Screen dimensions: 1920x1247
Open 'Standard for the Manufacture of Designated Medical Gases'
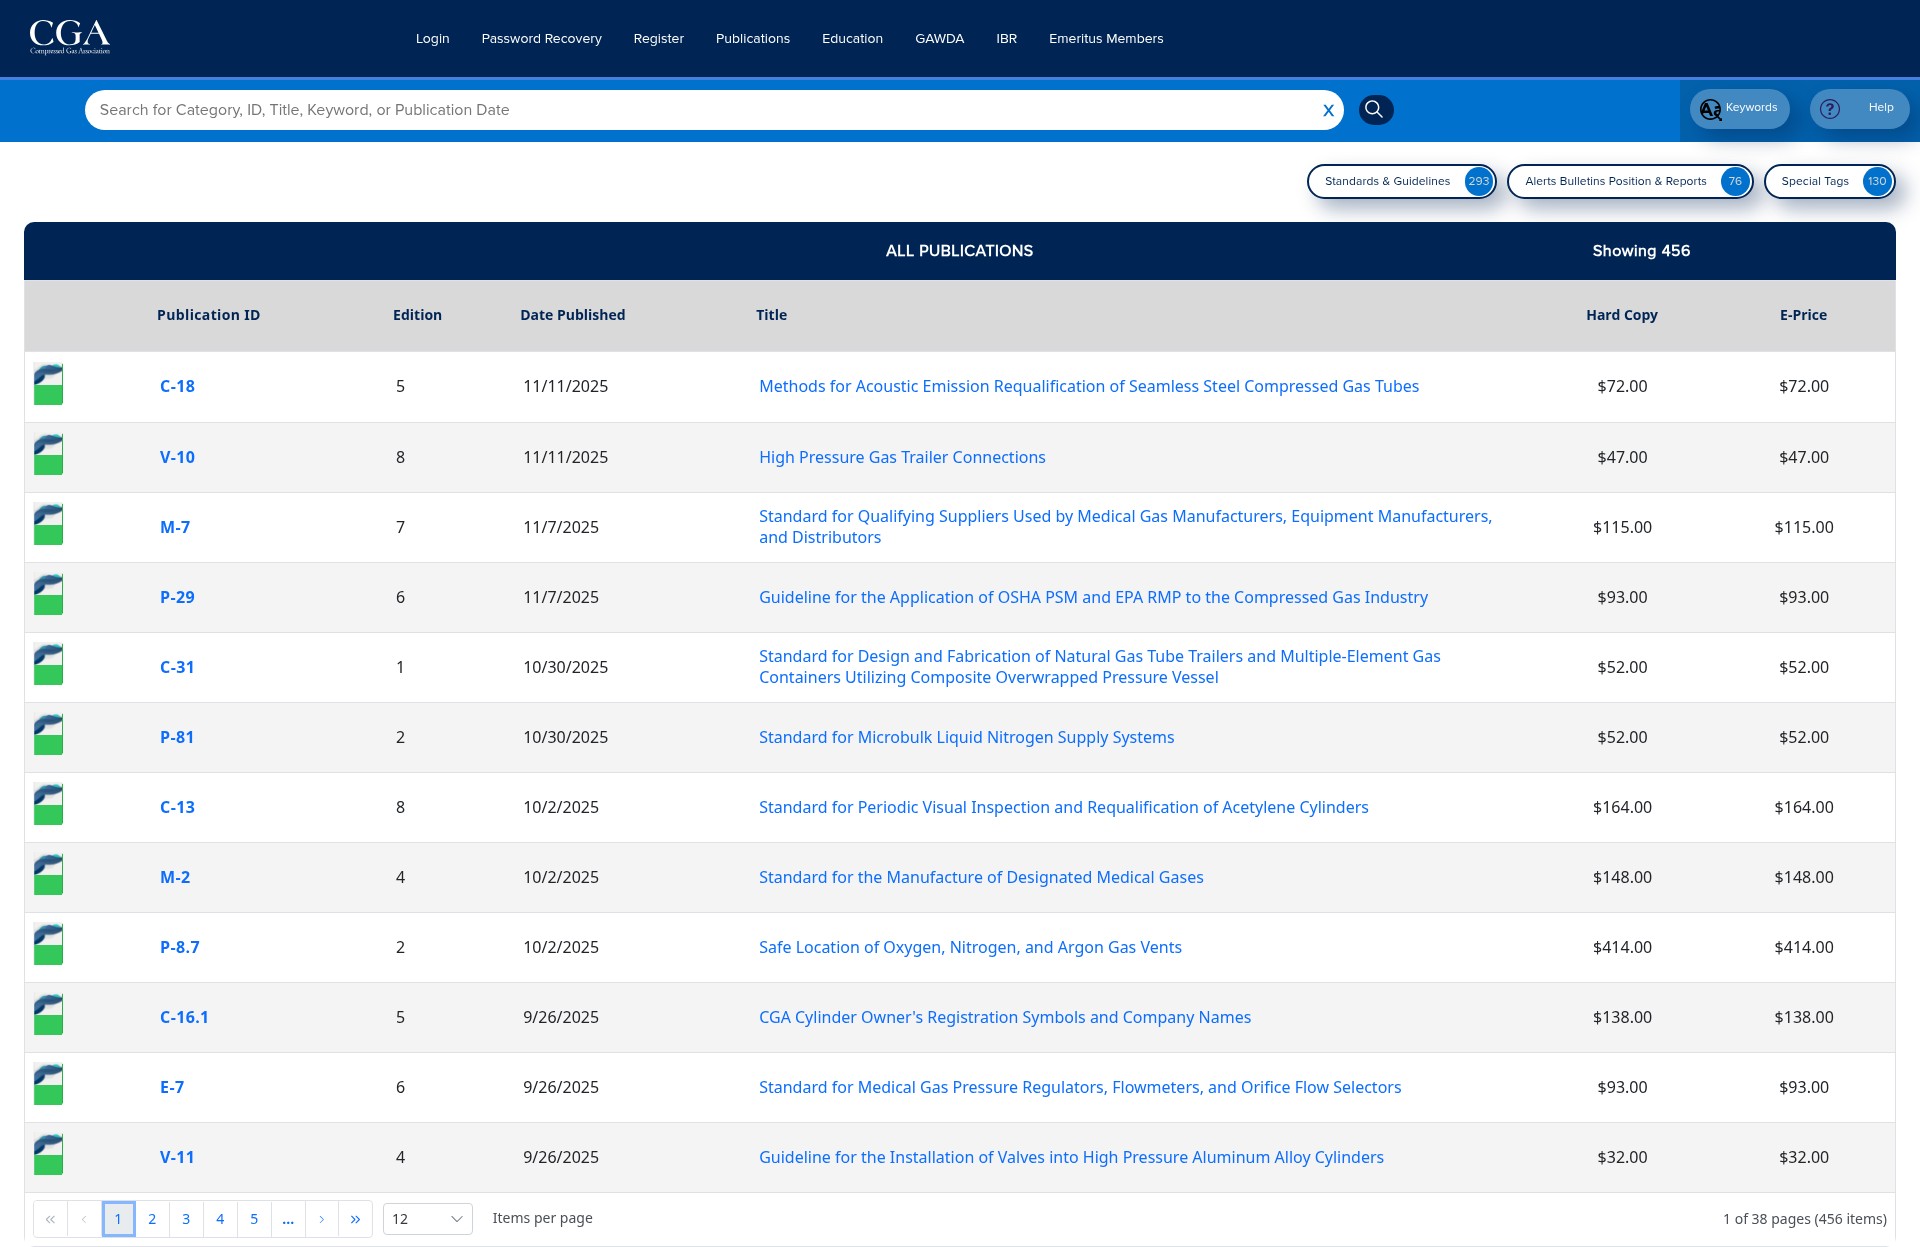[981, 877]
